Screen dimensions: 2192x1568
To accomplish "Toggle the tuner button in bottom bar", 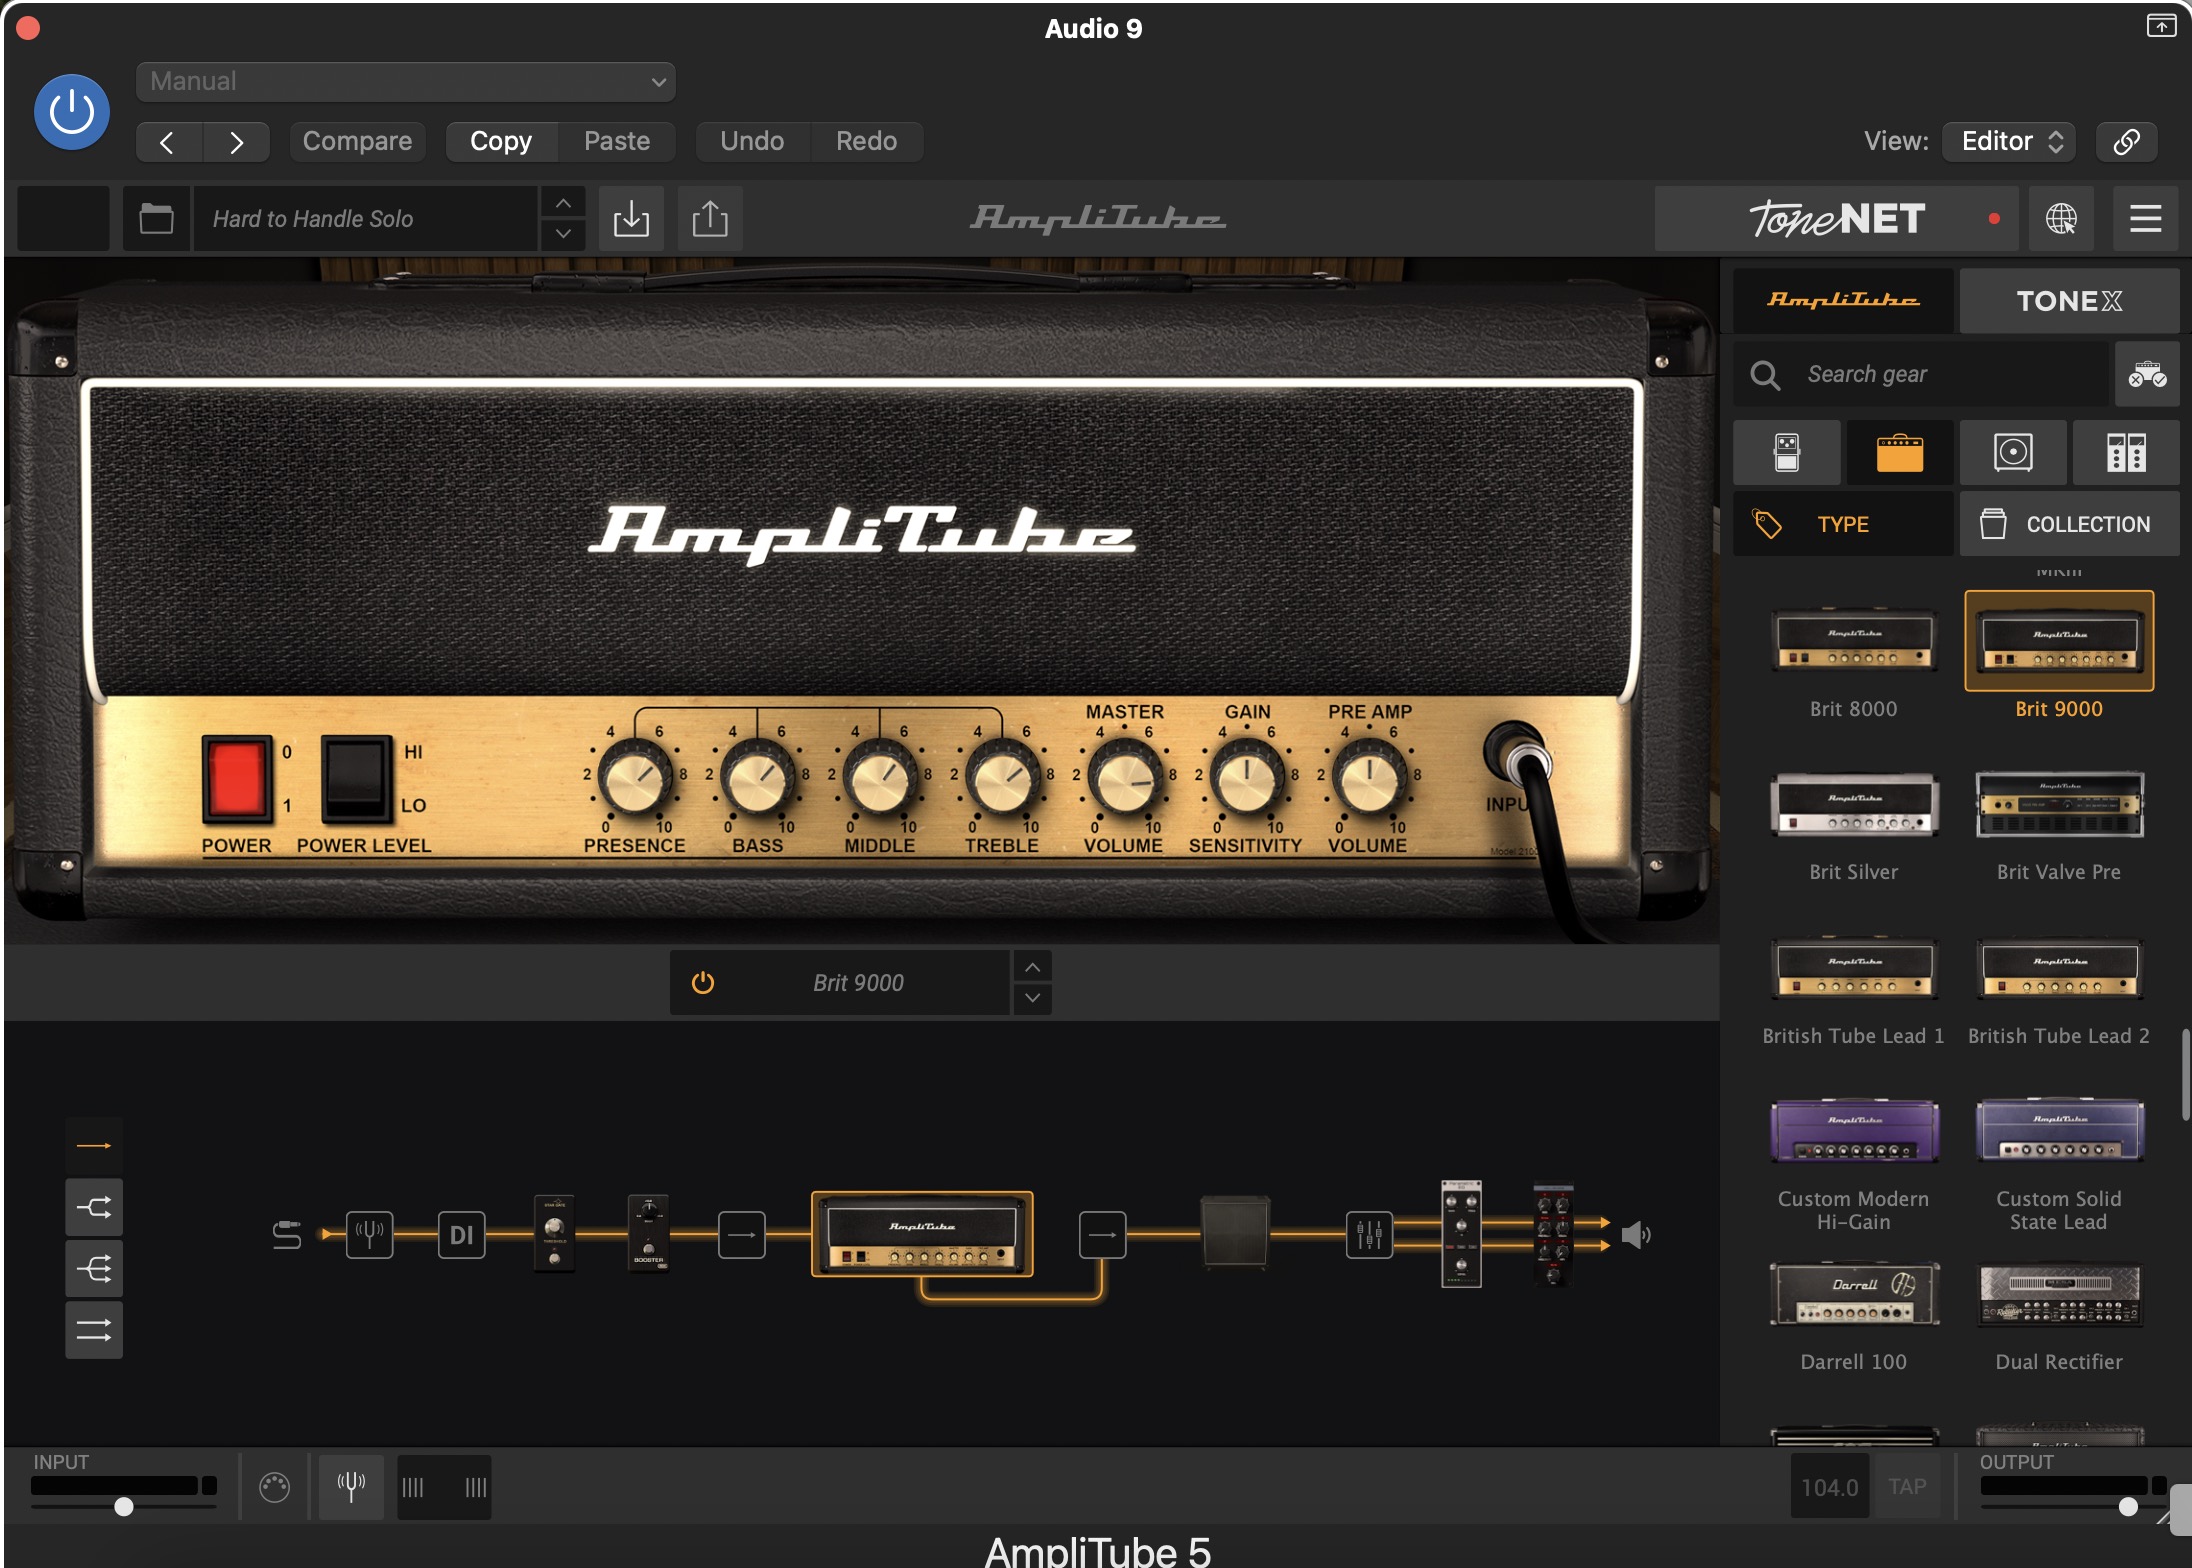I will click(x=351, y=1486).
